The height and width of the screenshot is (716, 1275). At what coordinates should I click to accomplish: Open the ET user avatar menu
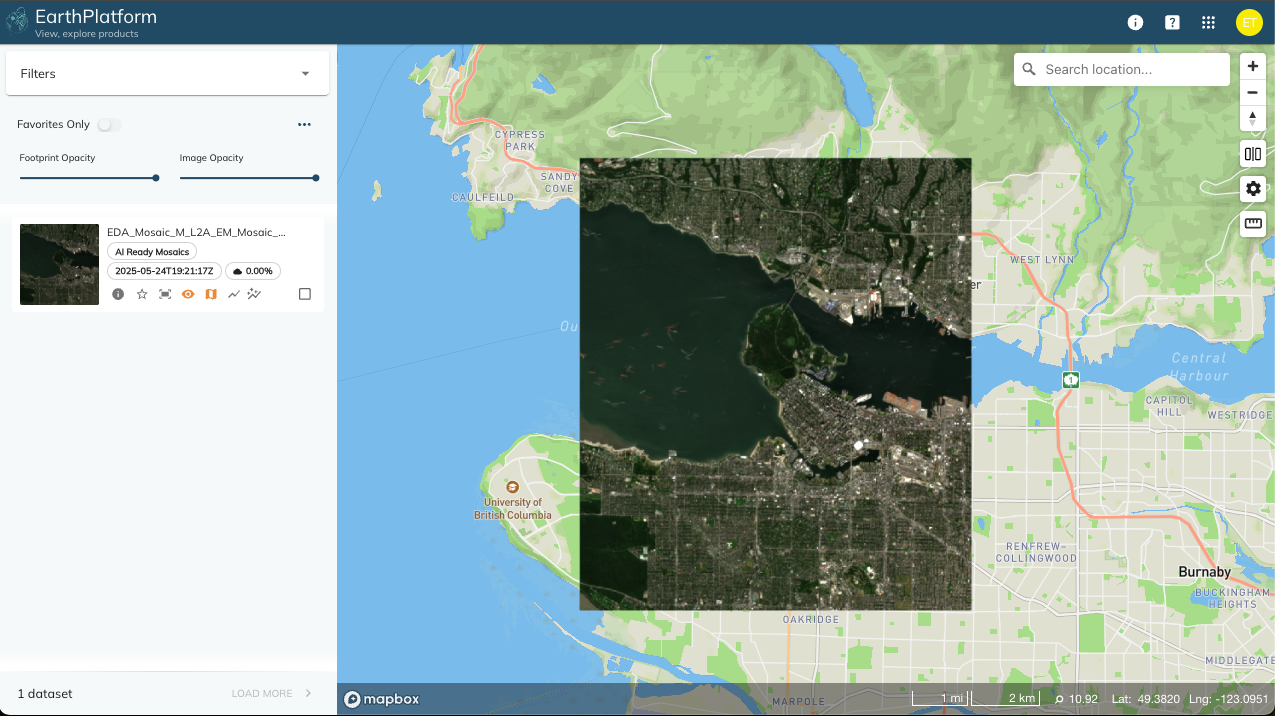tap(1249, 22)
